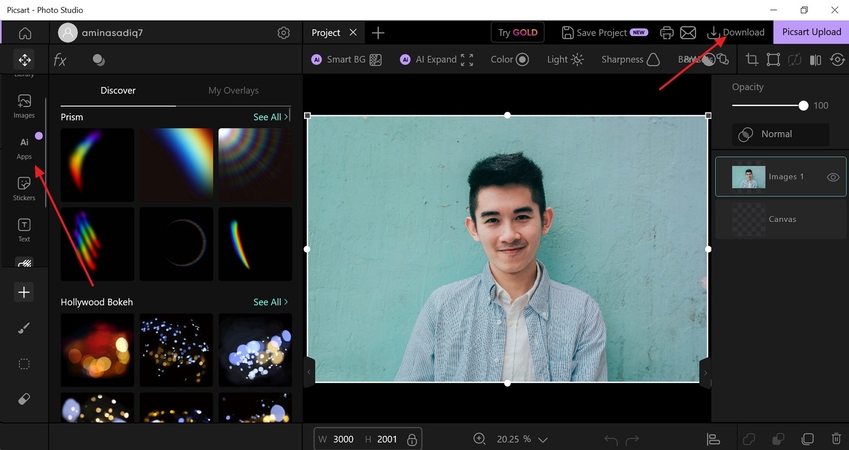This screenshot has width=849, height=450.
Task: Select the Images 1 layer thumbnail
Action: point(748,177)
